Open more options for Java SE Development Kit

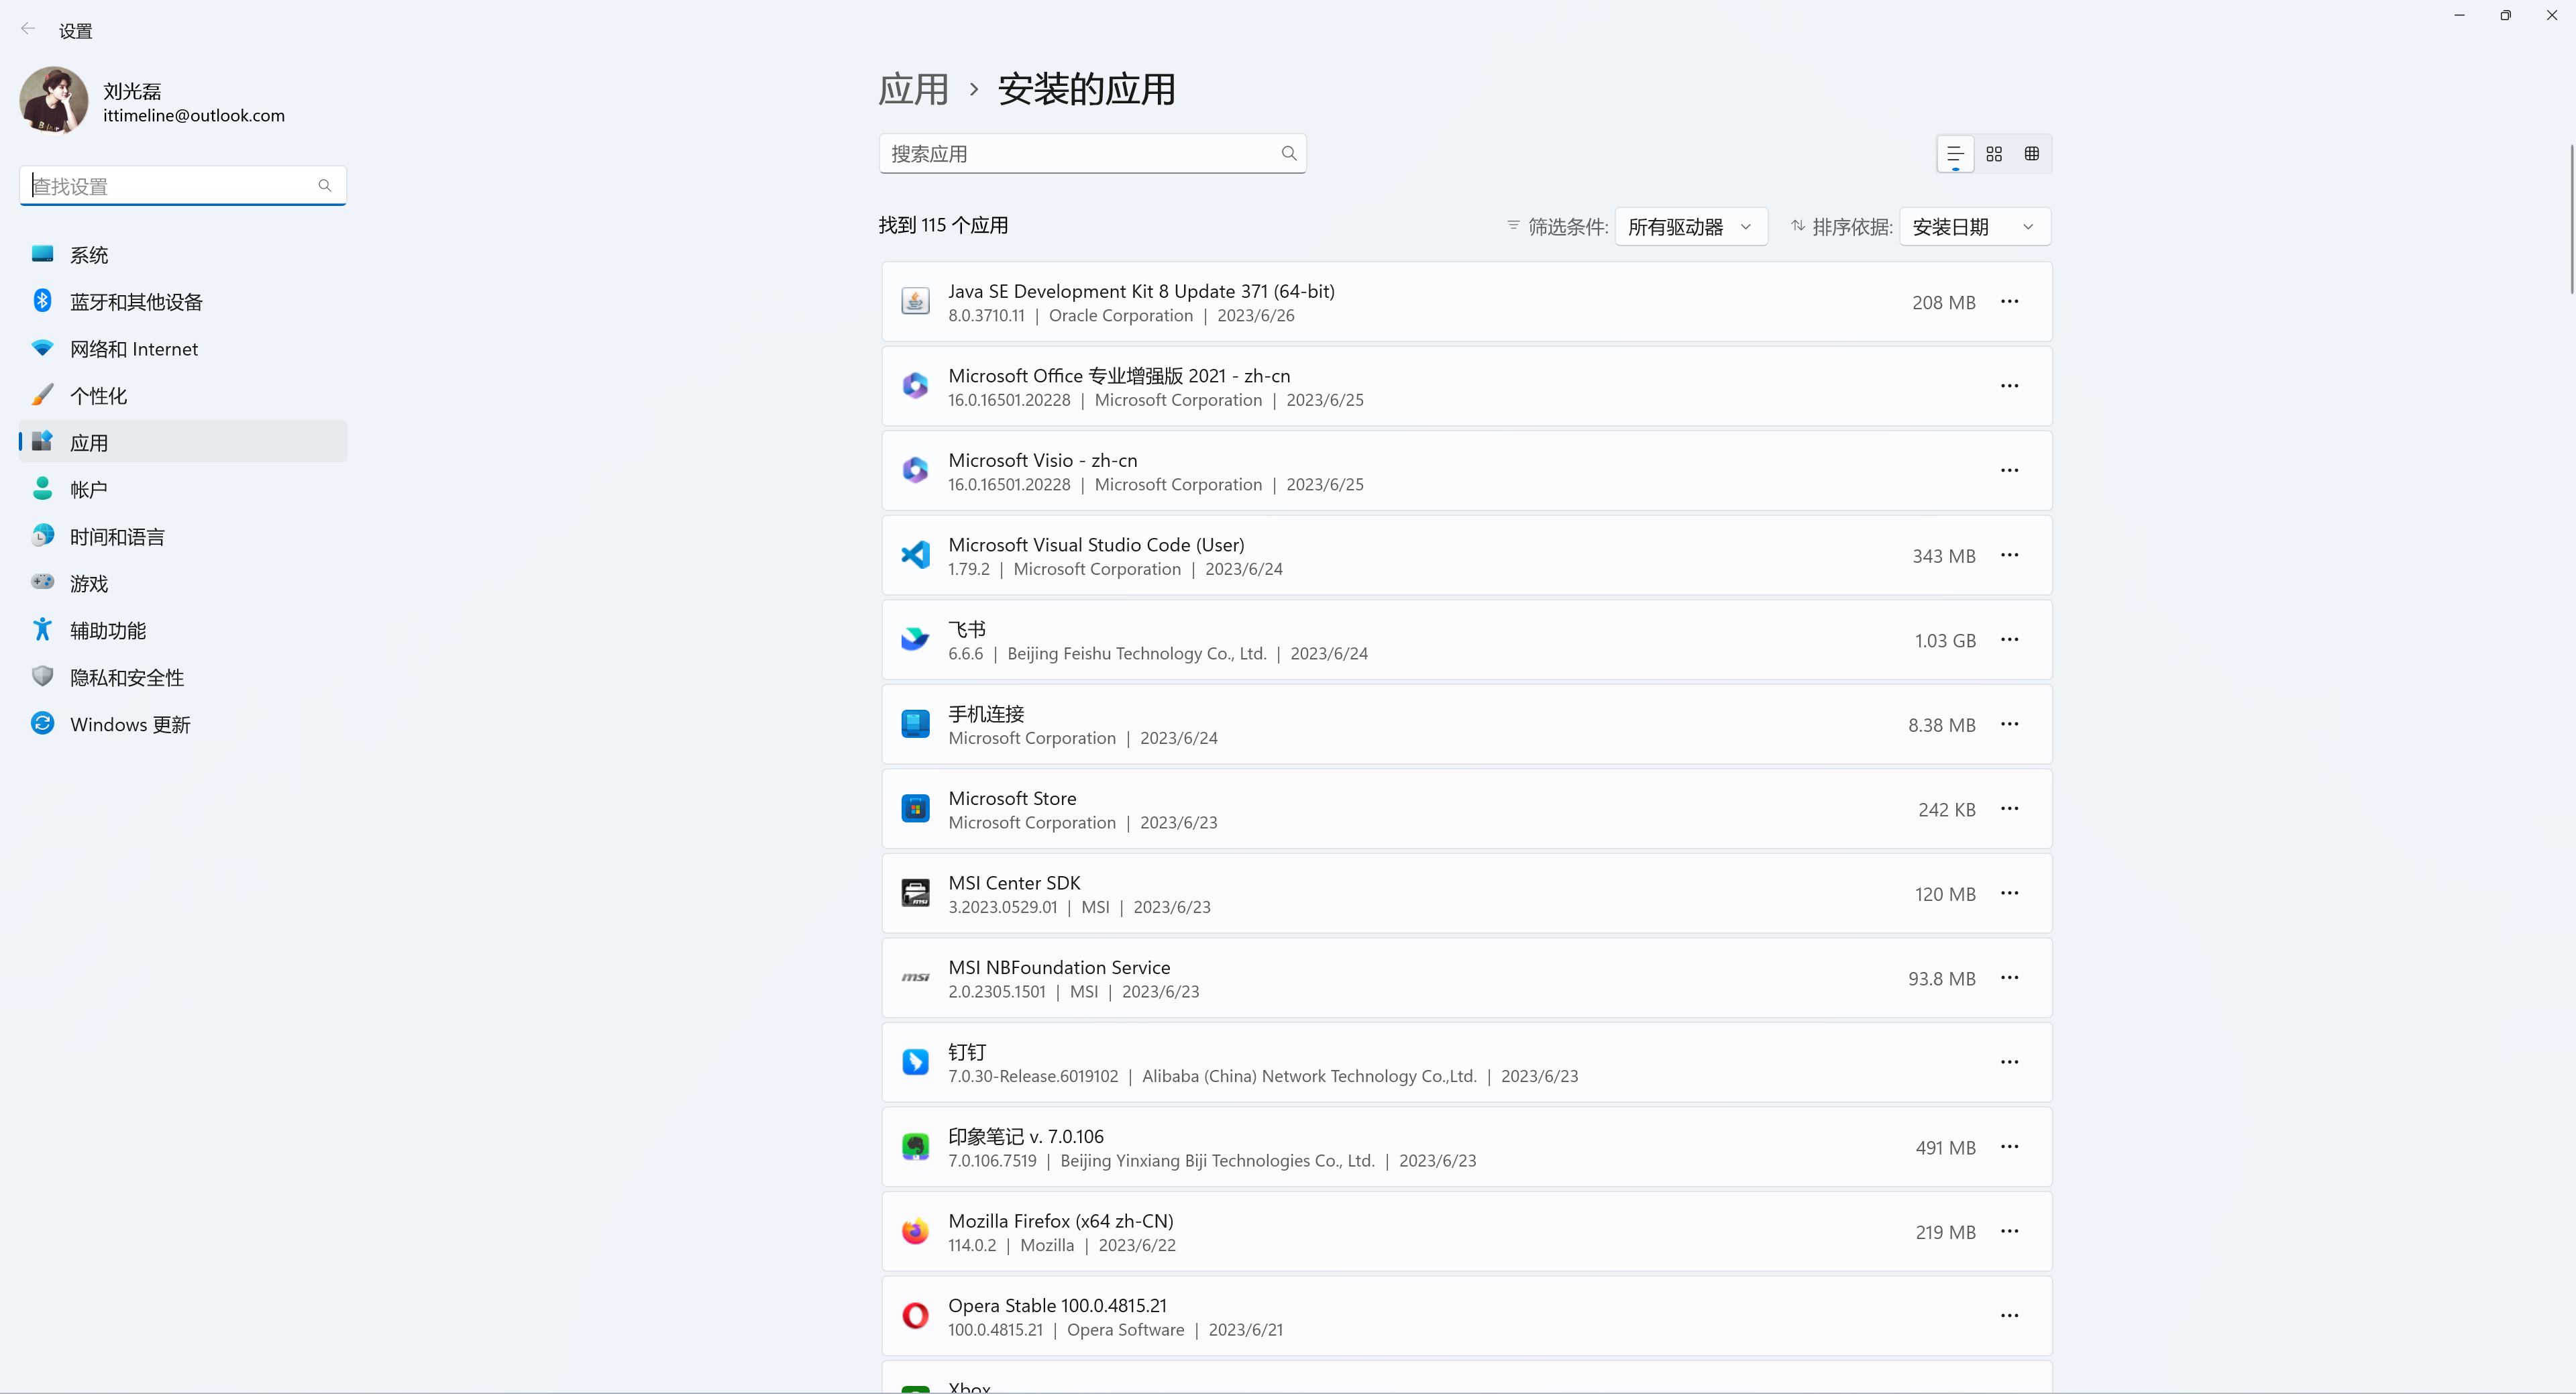[2010, 301]
